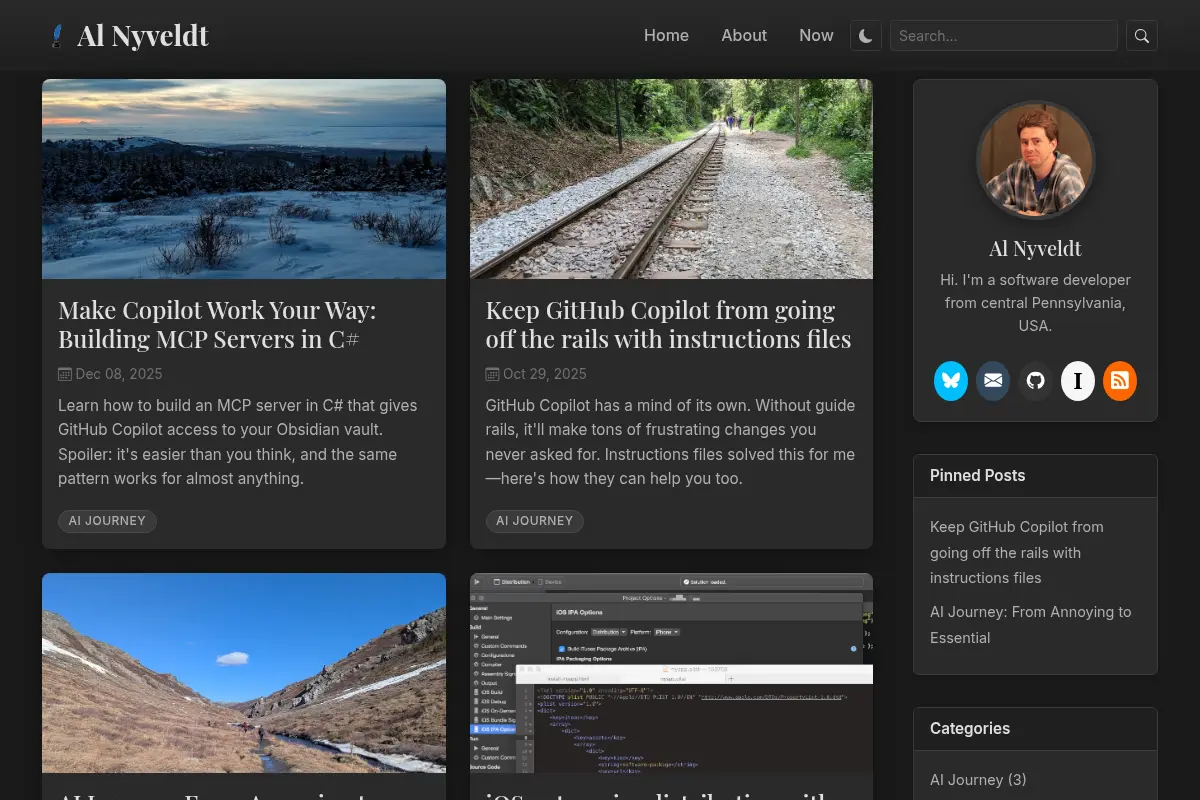
Task: Open 'Make Copilot Work Your Way' post title
Action: tap(217, 324)
